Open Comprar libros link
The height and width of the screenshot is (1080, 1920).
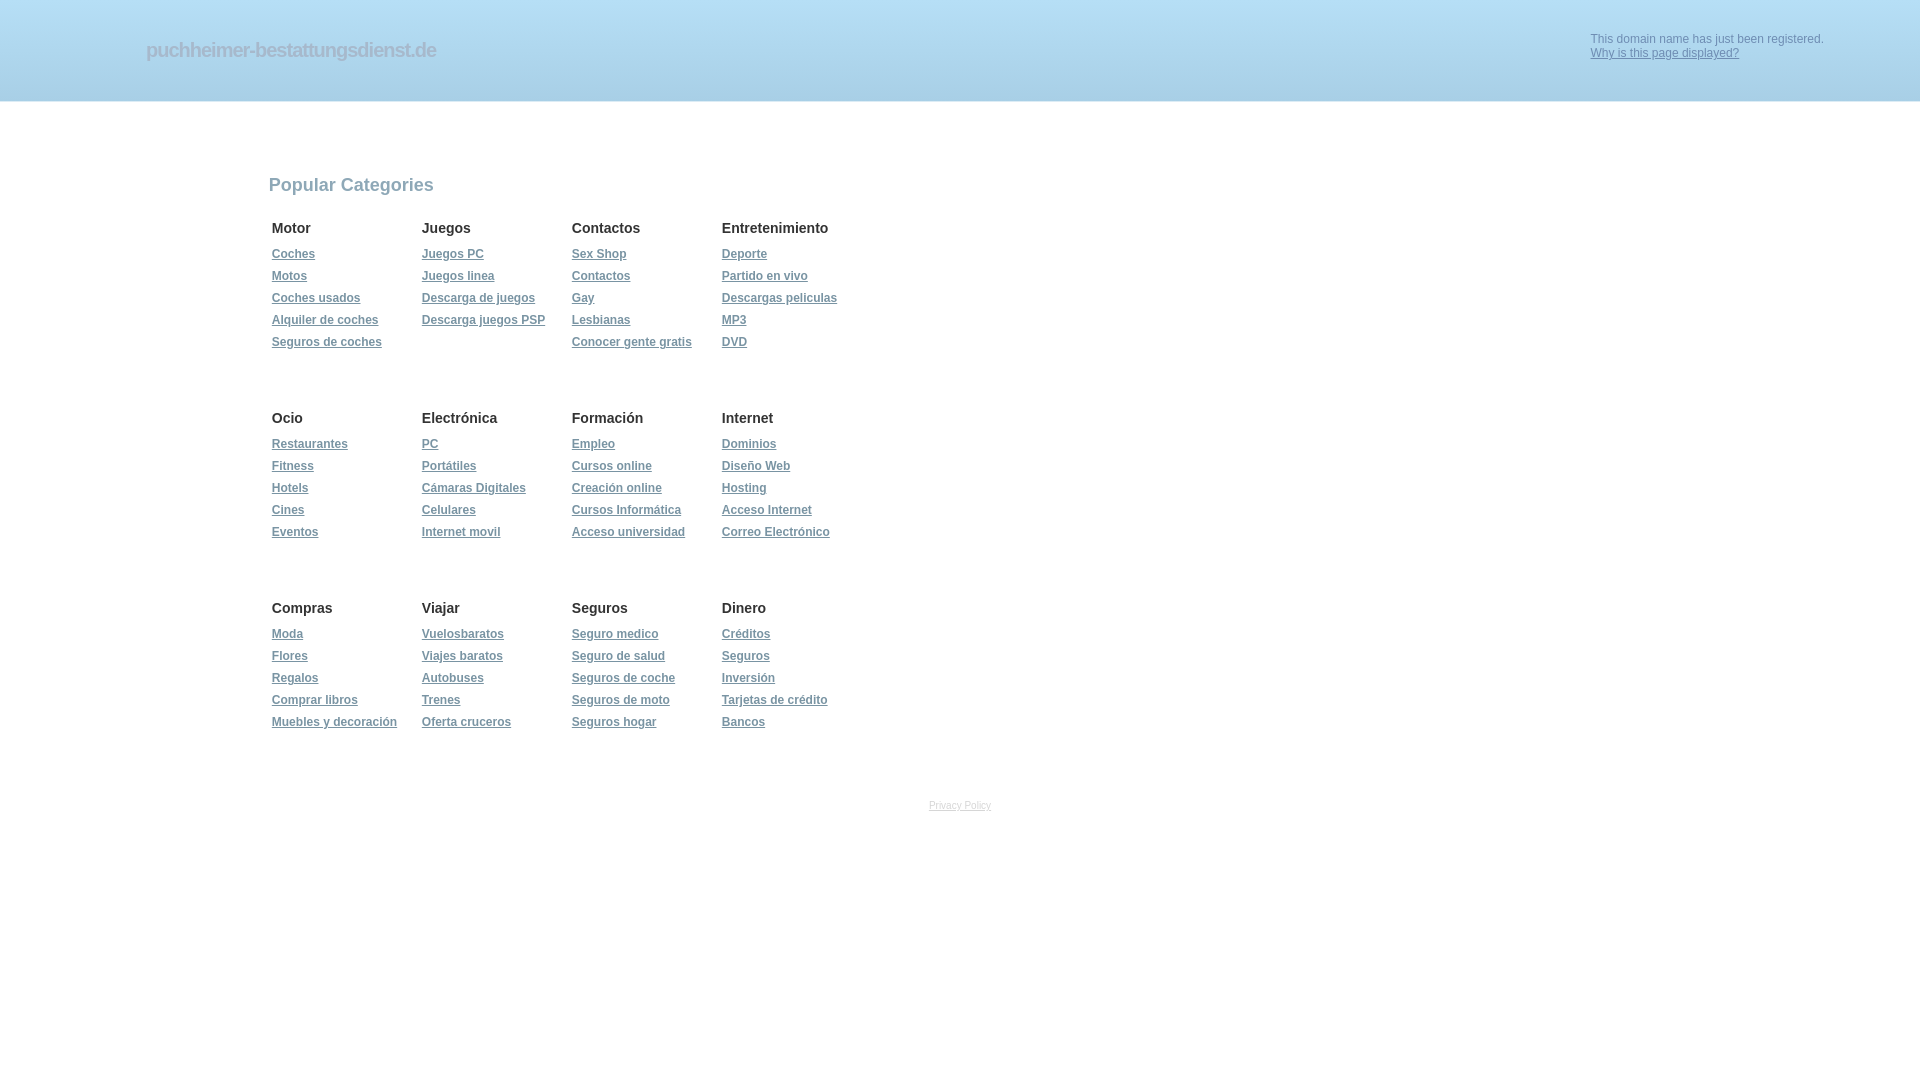315,700
